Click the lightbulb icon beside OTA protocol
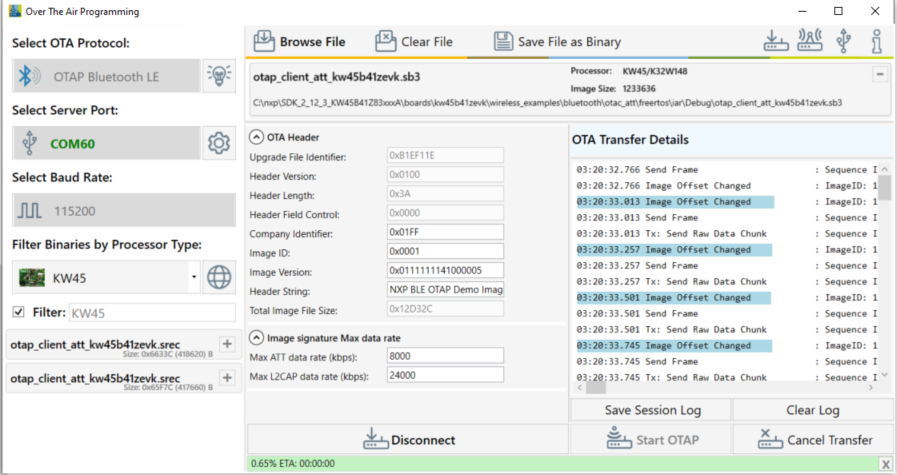Viewport: 897px width, 475px height. tap(218, 76)
